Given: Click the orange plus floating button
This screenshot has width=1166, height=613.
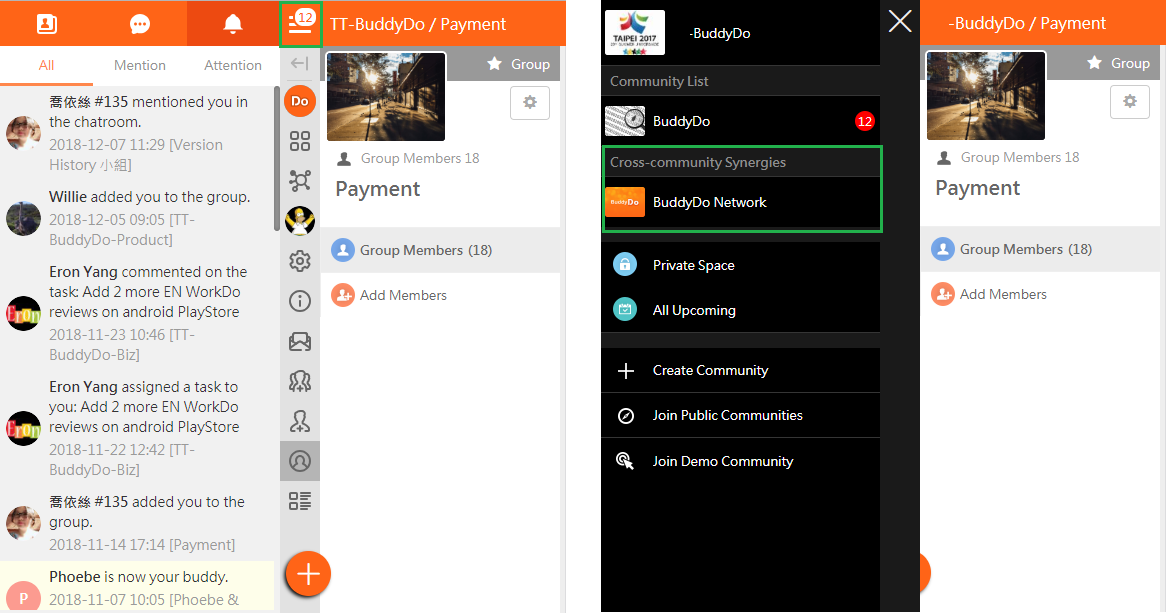Looking at the screenshot, I should [x=308, y=574].
